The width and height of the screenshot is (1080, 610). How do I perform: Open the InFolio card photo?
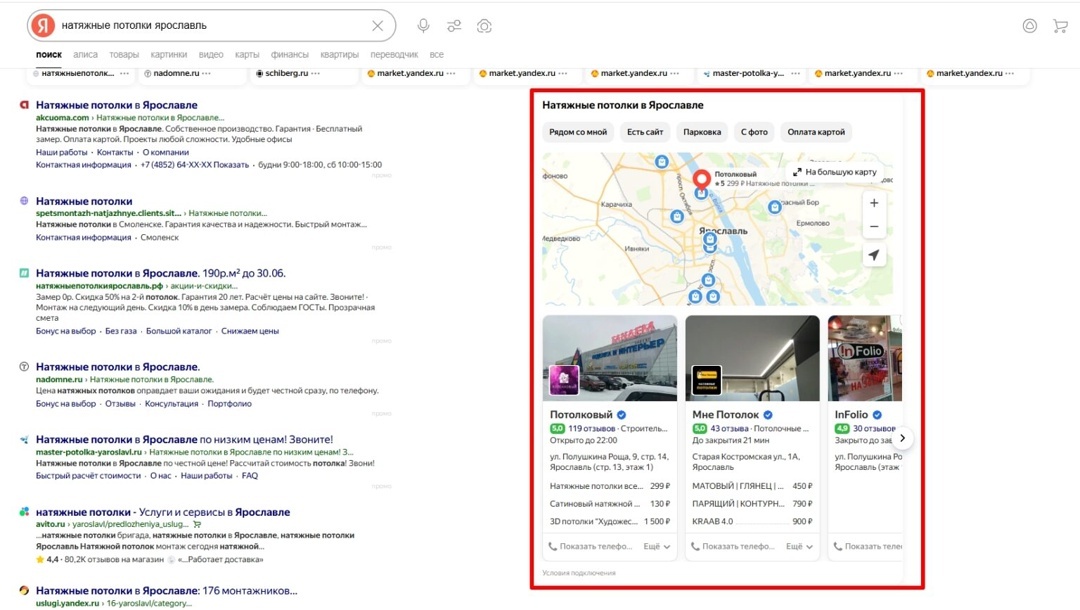[x=864, y=358]
